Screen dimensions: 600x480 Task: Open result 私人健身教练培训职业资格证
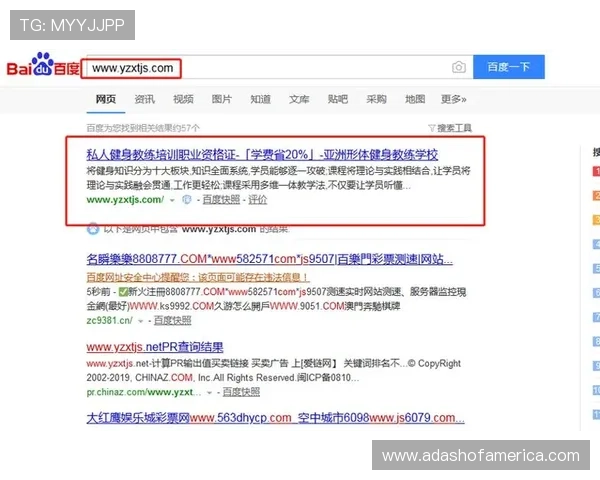coord(262,155)
